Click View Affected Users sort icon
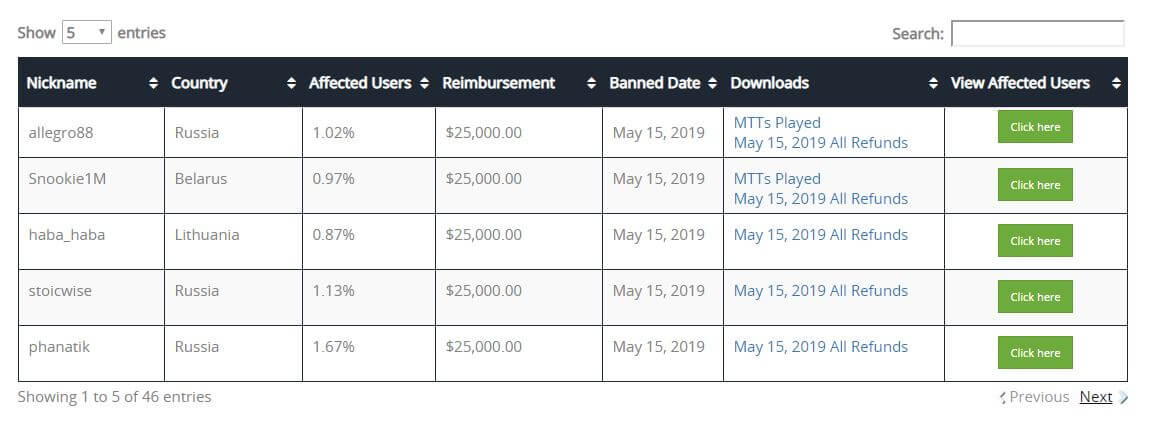The height and width of the screenshot is (436, 1158). (x=1116, y=83)
